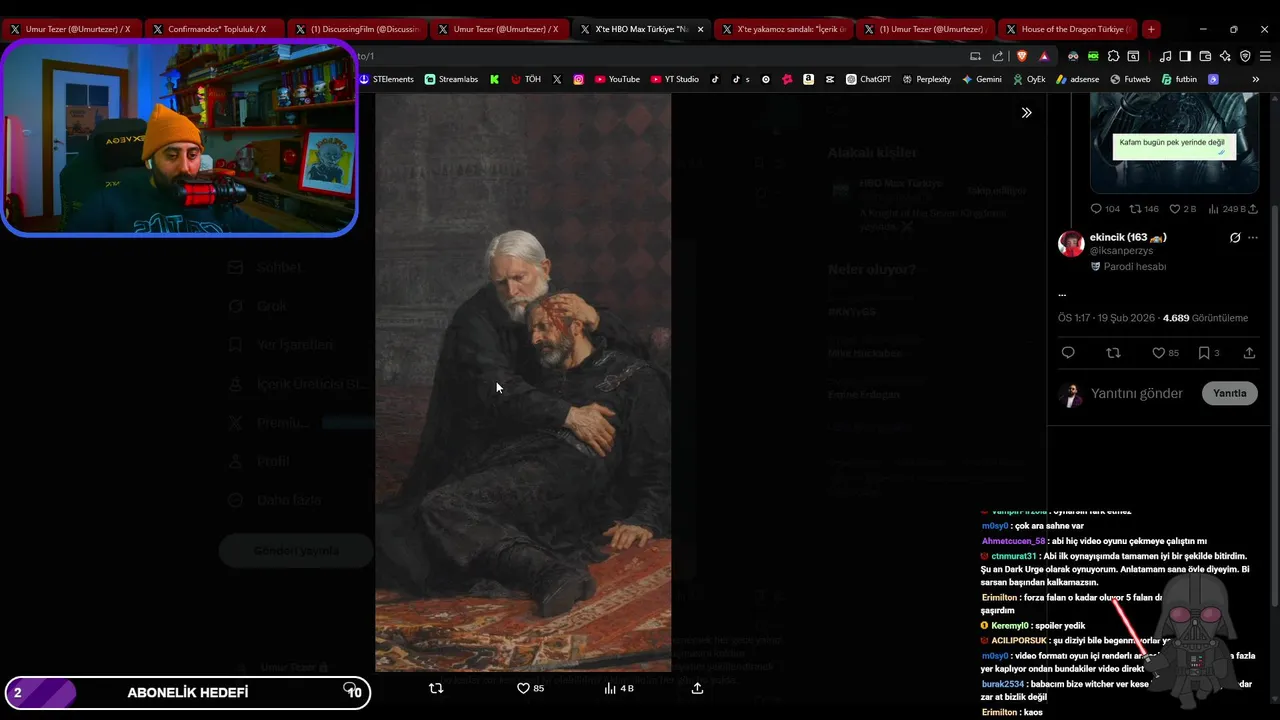1280x720 pixels.
Task: Open Leo AI sparkle icon
Action: tap(1225, 56)
